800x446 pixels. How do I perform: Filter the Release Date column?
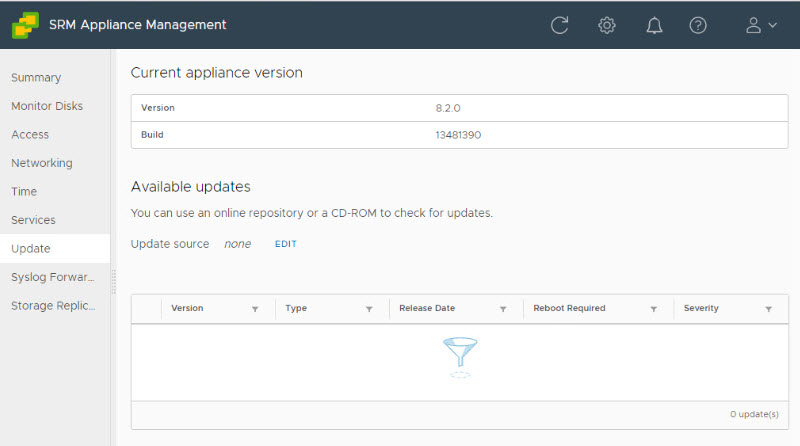[x=503, y=309]
